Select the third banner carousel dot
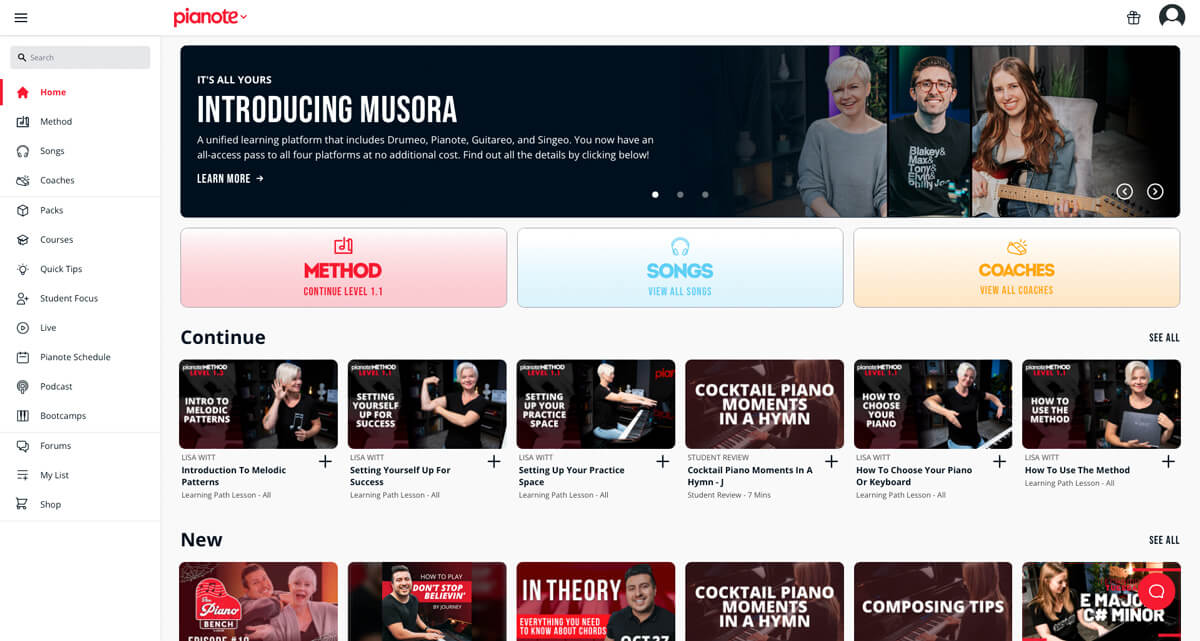 pos(705,195)
